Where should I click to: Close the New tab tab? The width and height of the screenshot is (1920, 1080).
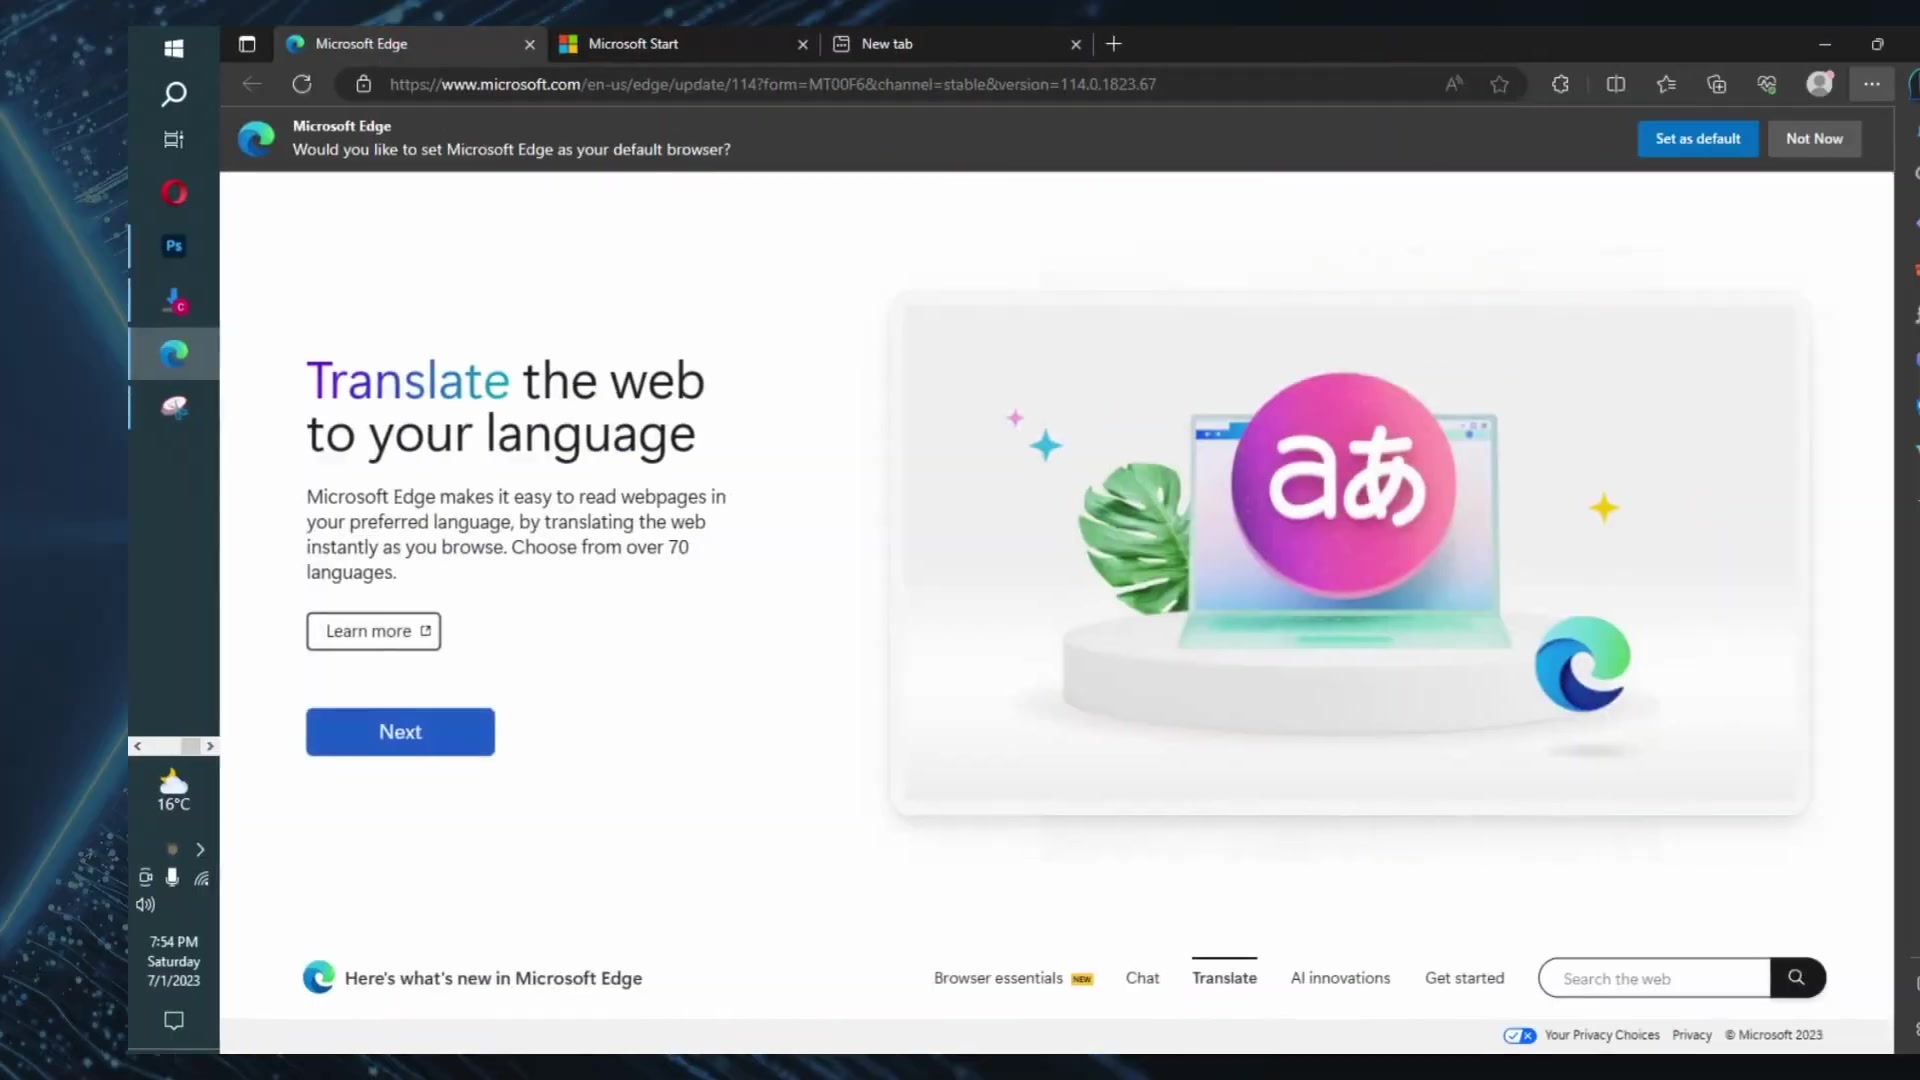[x=1076, y=44]
